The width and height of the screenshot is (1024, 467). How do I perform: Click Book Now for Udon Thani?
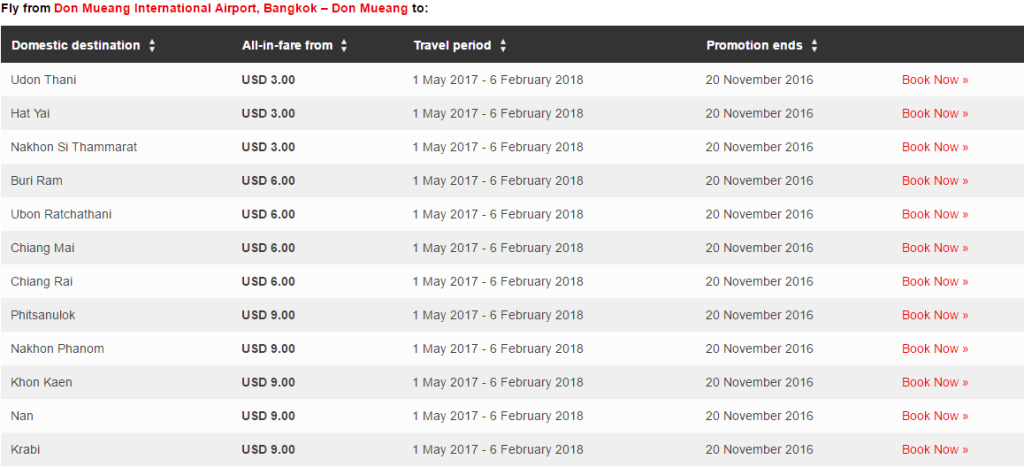click(934, 80)
